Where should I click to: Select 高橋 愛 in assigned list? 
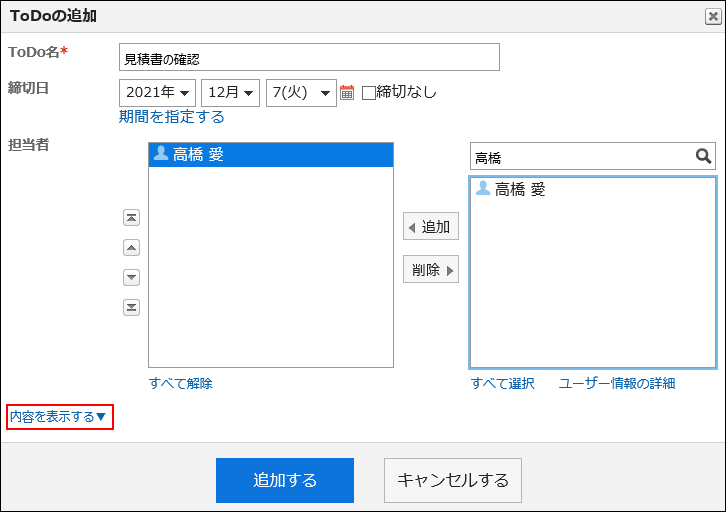click(271, 155)
